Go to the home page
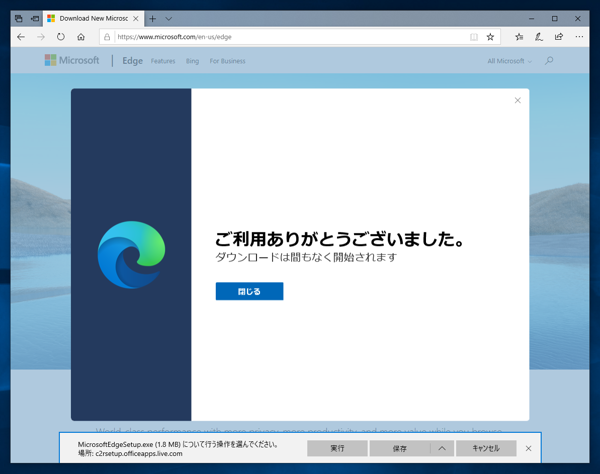Screen dimensions: 600x474 (x=81, y=37)
